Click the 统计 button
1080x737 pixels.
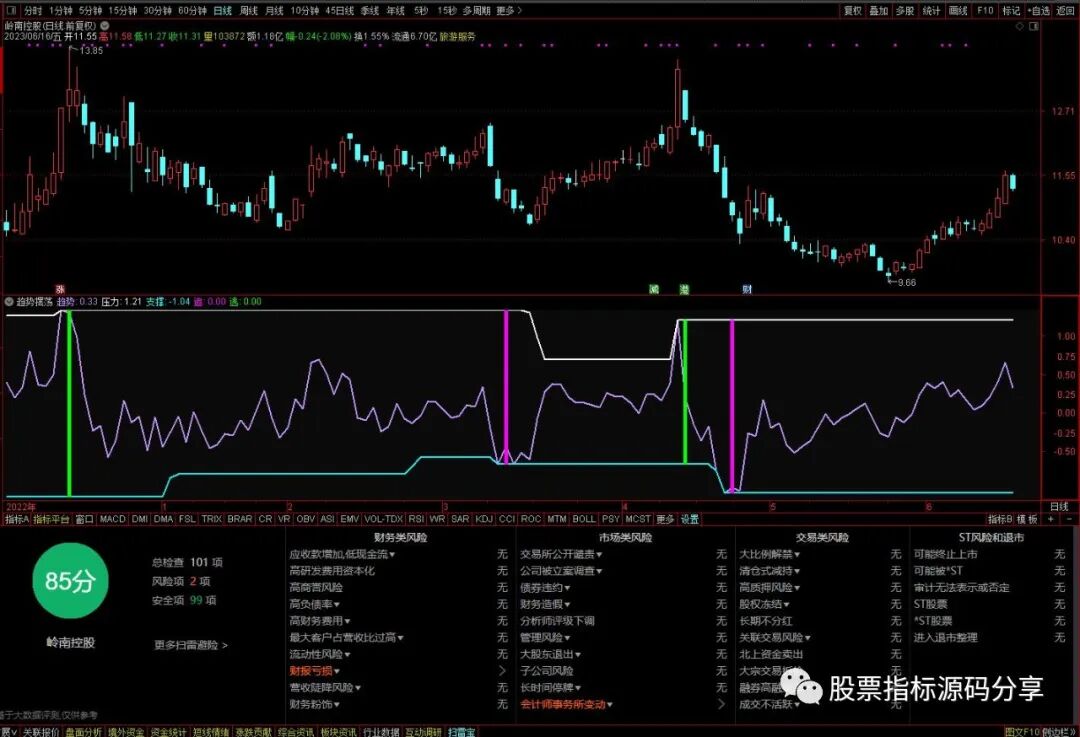click(931, 10)
